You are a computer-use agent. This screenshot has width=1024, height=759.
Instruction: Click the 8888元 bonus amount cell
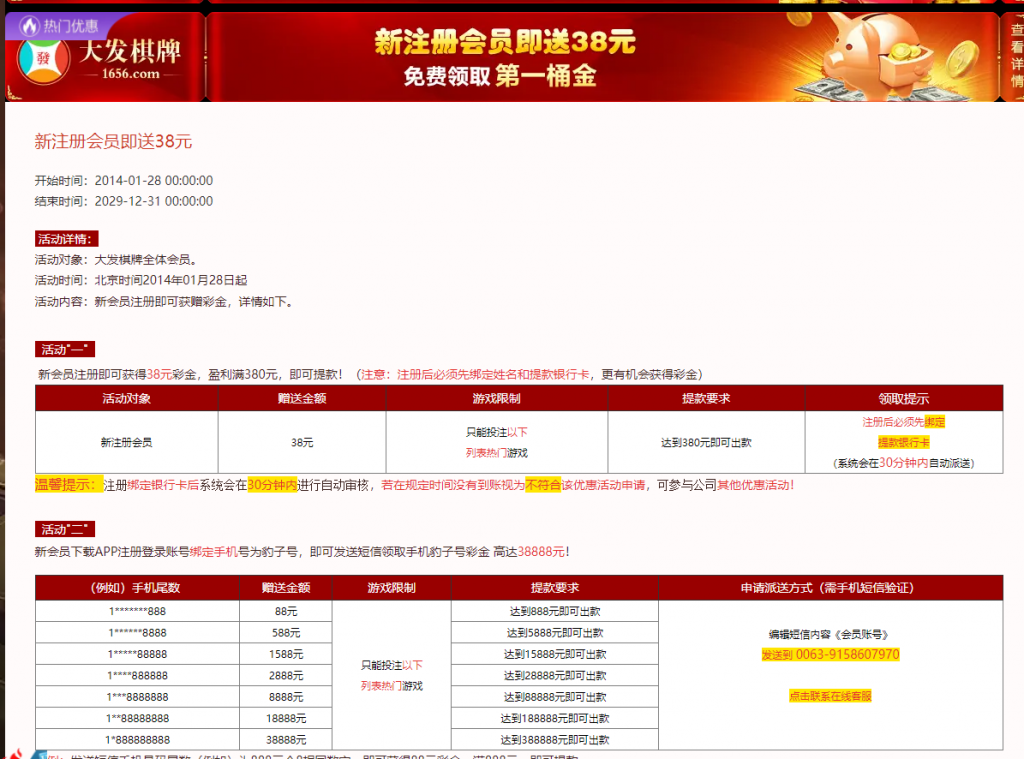(286, 697)
